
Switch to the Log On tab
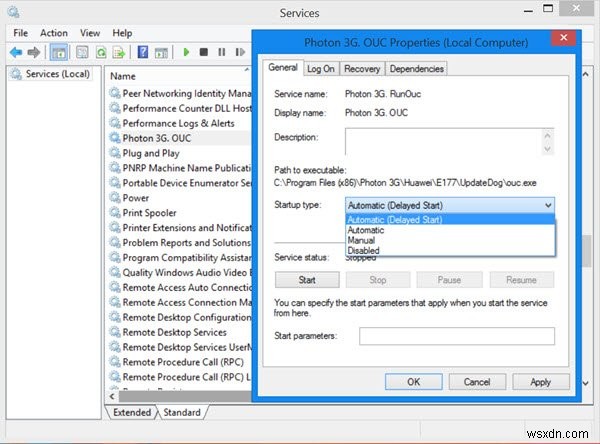point(321,69)
